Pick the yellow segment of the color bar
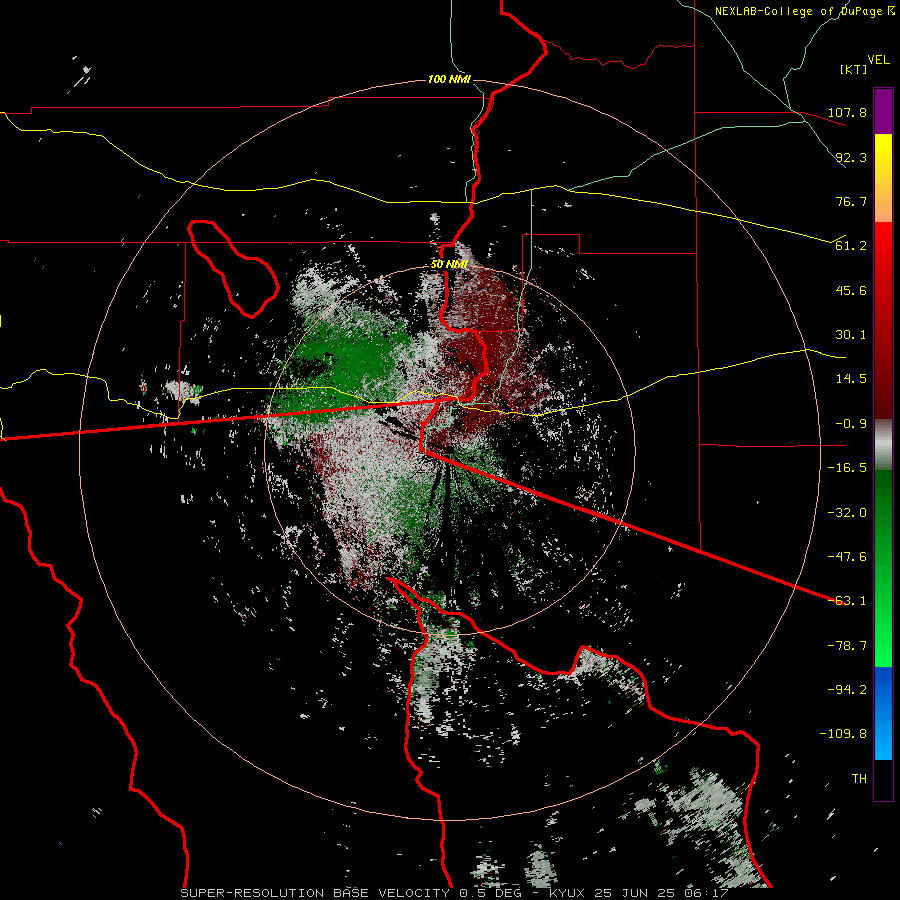The width and height of the screenshot is (900, 900). [x=883, y=166]
